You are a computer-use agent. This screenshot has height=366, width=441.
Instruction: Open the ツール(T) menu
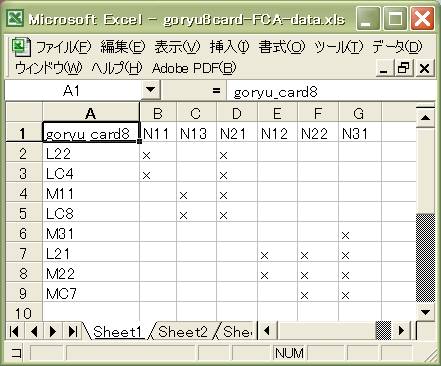(338, 48)
